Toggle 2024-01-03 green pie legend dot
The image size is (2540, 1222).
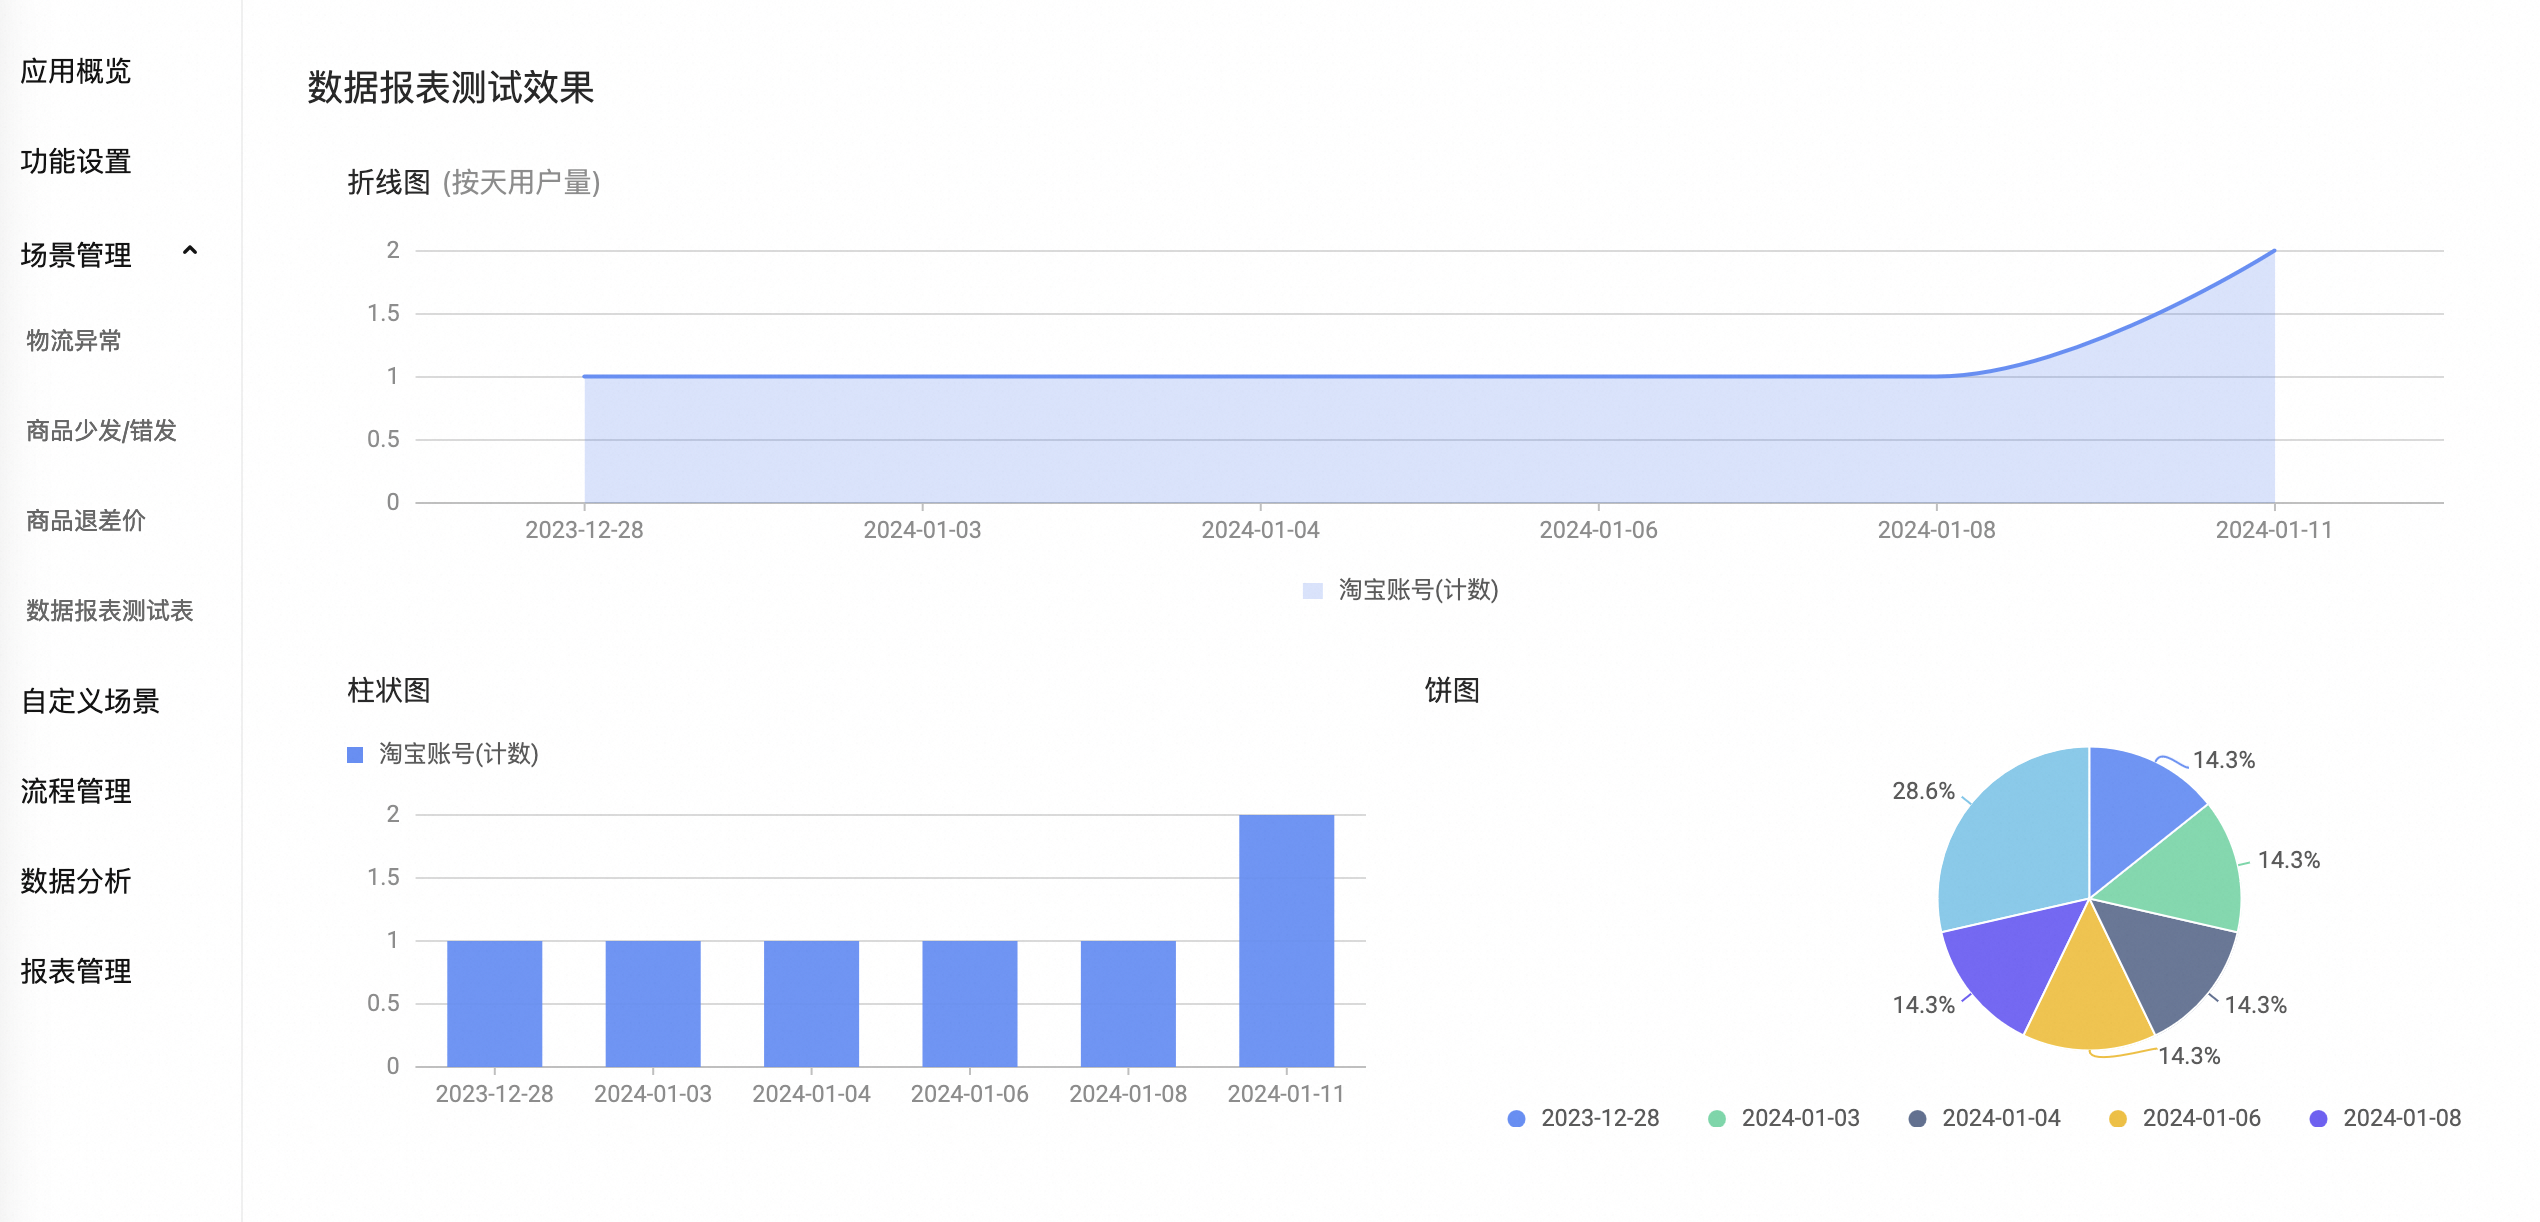pyautogui.click(x=1717, y=1119)
